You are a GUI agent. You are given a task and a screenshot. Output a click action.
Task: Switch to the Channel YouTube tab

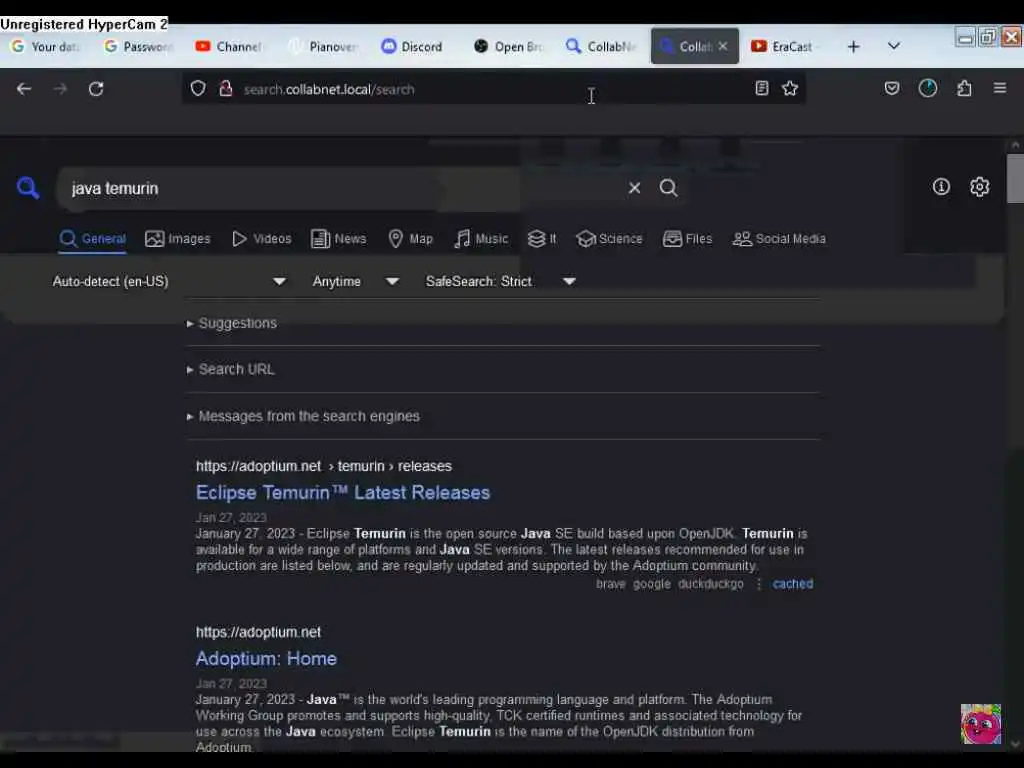(x=229, y=46)
